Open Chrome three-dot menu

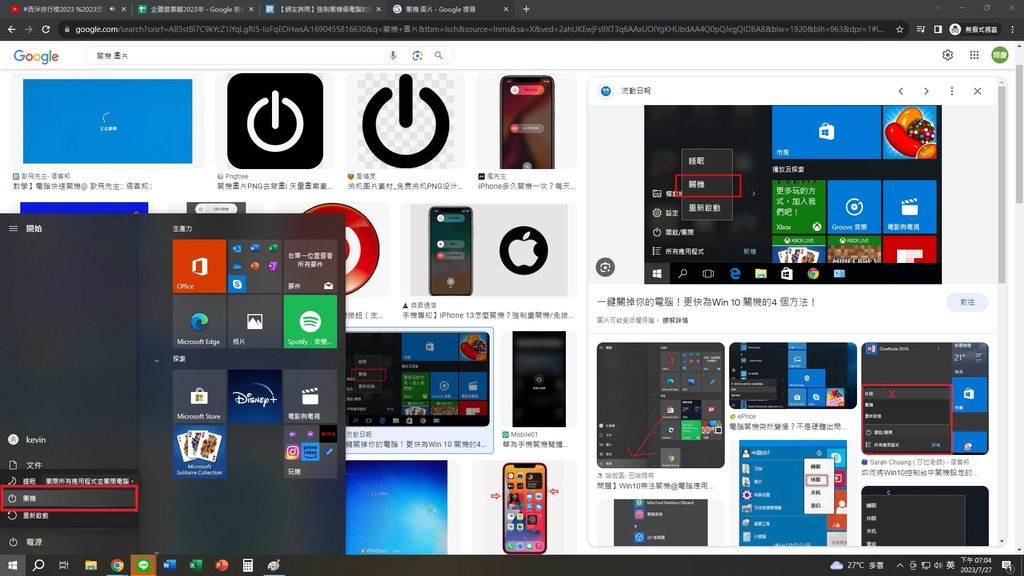pyautogui.click(x=1013, y=29)
